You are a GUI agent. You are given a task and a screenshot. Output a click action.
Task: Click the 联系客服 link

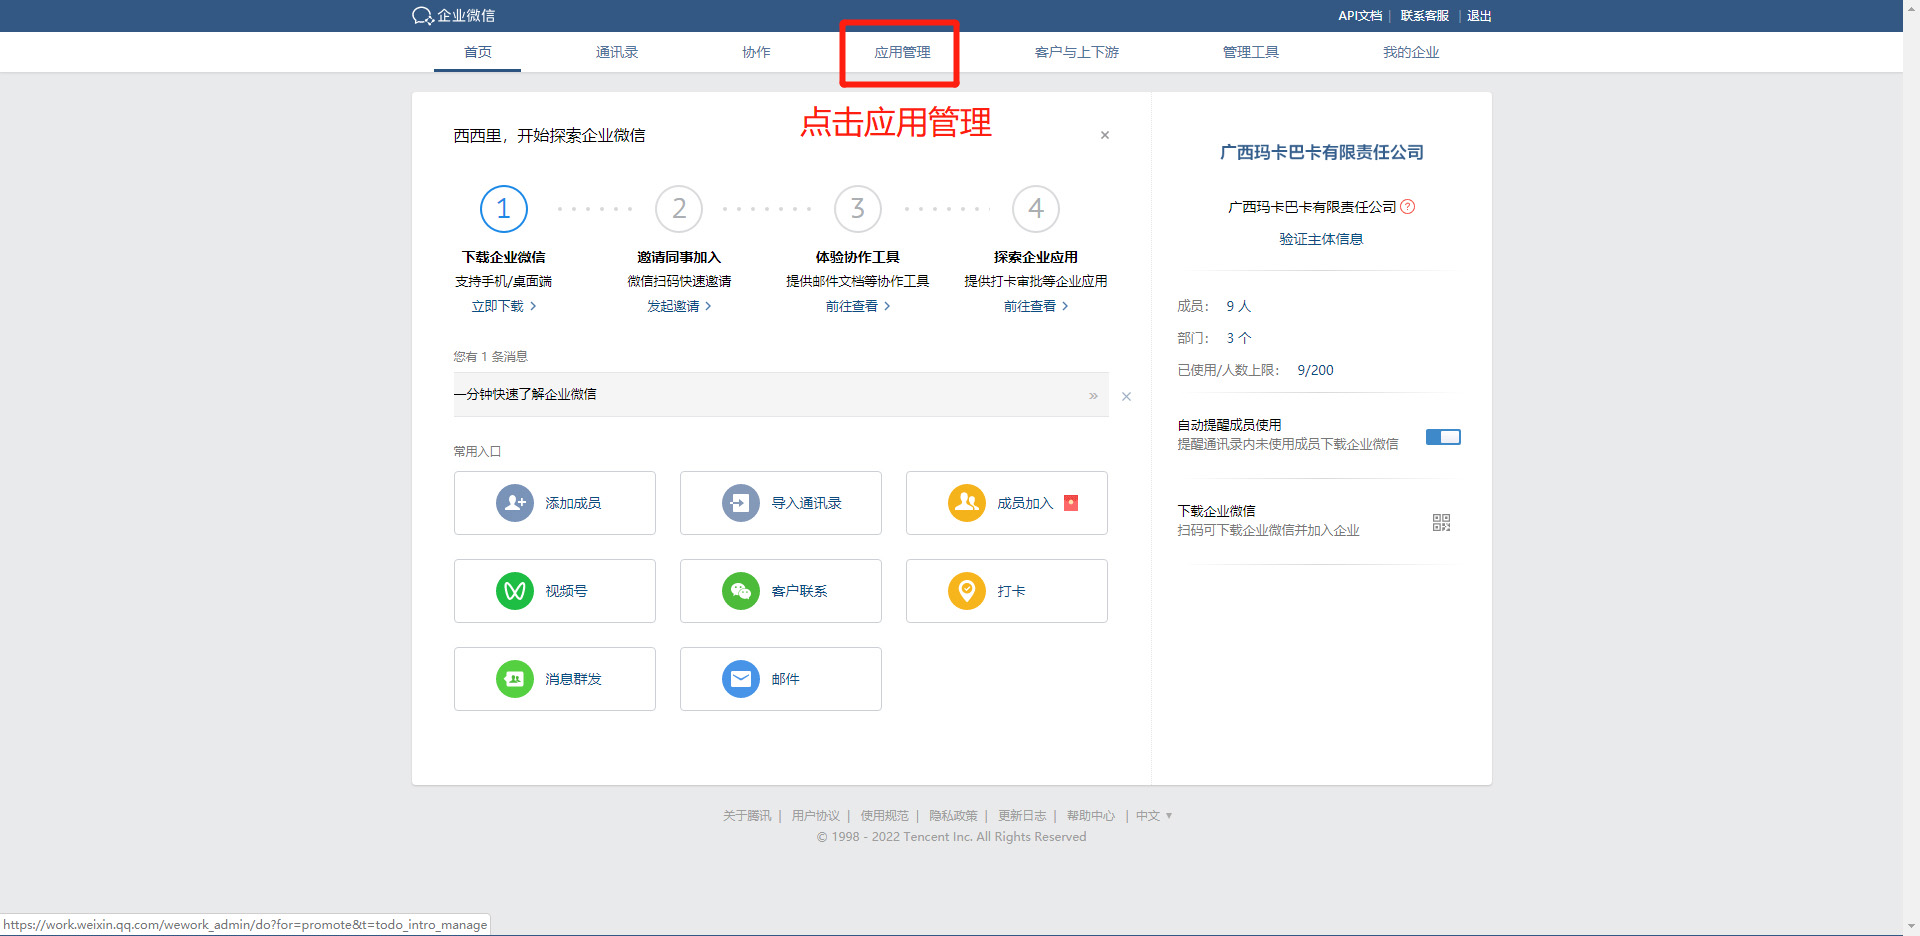click(1425, 16)
